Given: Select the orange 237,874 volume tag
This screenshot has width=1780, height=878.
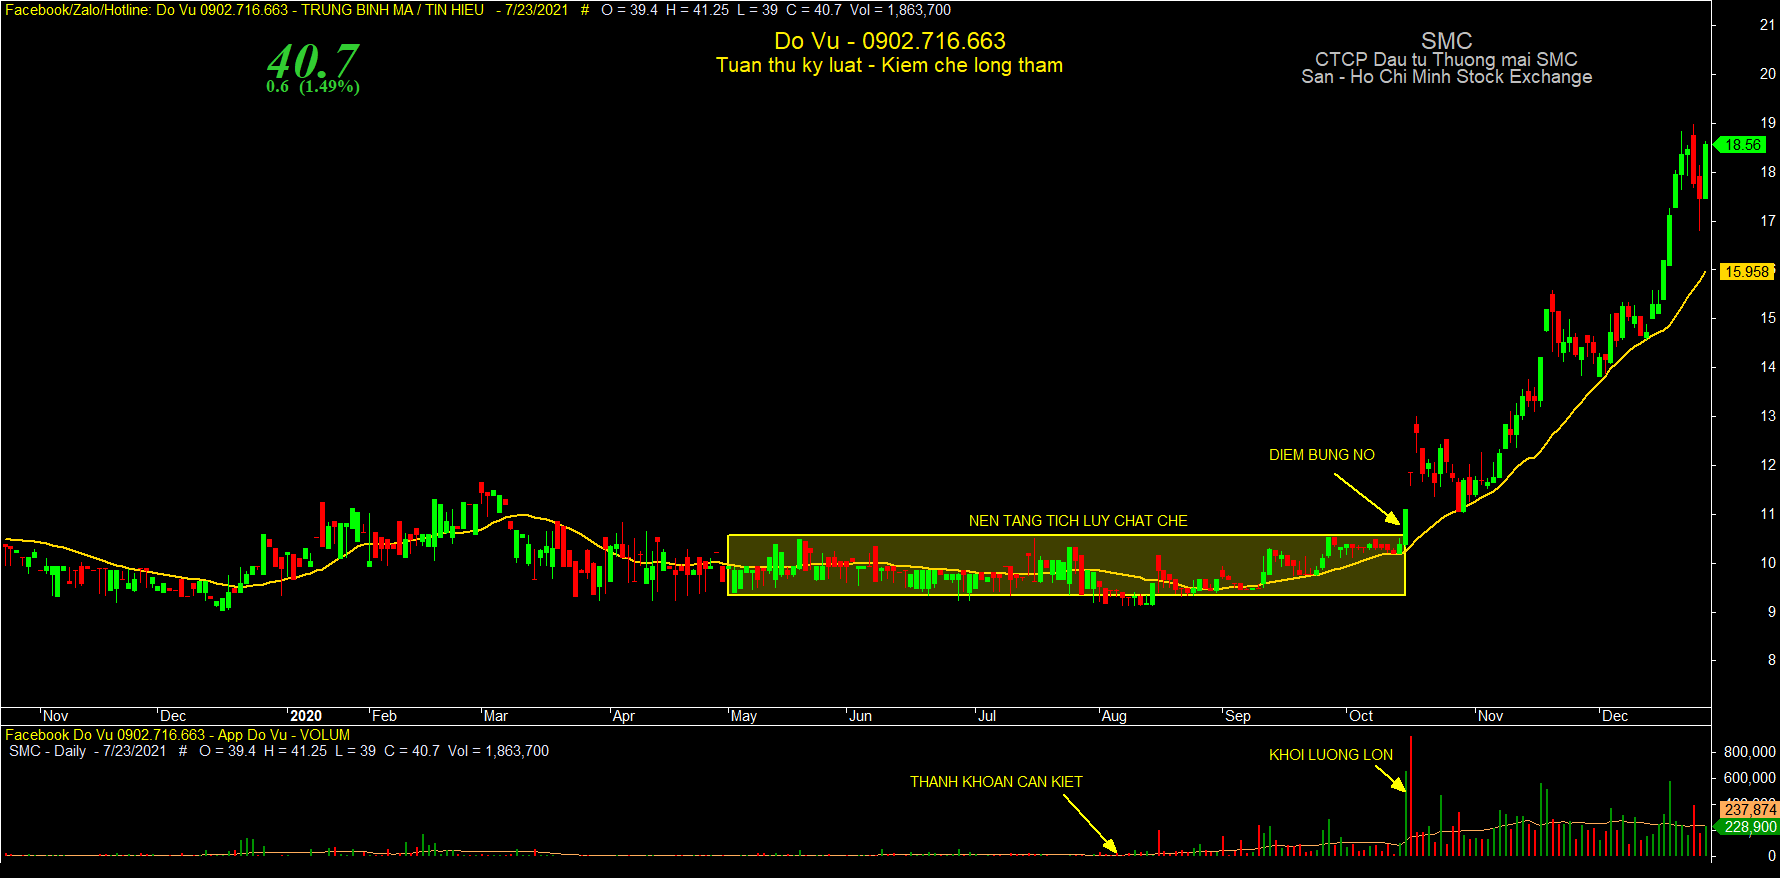Looking at the screenshot, I should click(x=1749, y=809).
